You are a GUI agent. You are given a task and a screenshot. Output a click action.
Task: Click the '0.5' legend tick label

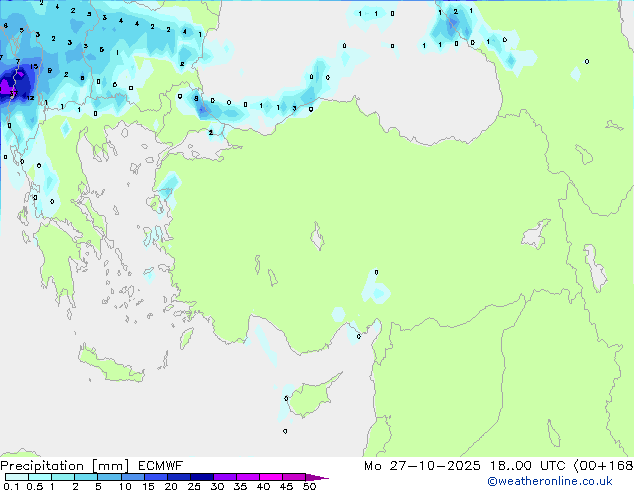click(35, 486)
